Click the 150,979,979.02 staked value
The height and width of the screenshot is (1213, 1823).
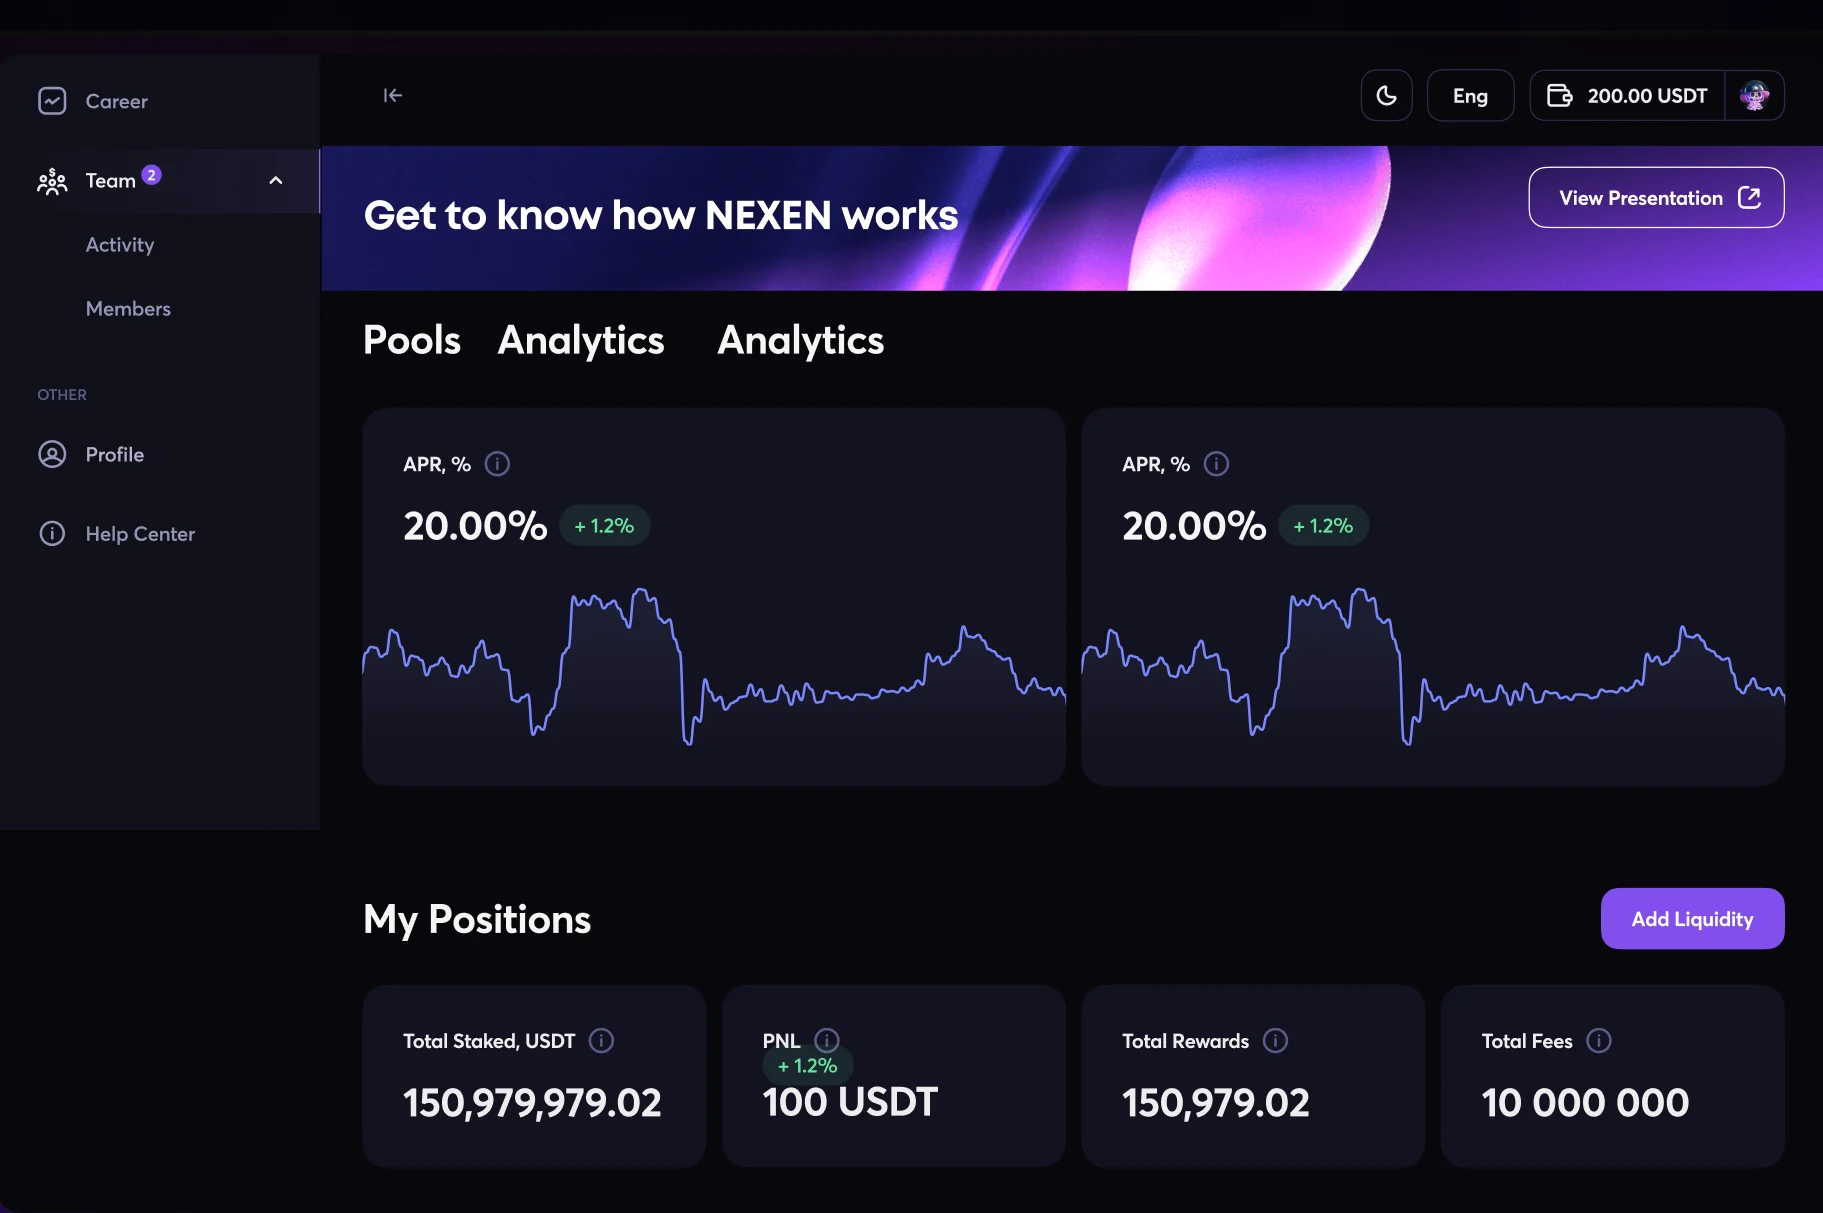[x=532, y=1103]
